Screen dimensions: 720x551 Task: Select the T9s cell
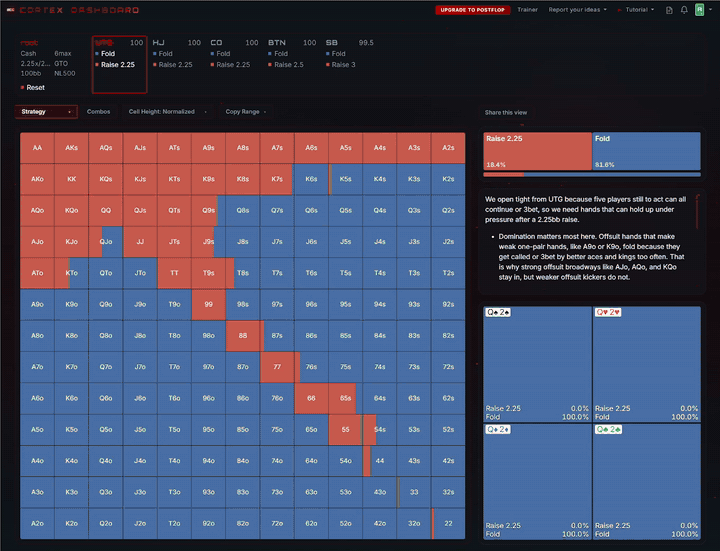tap(208, 273)
